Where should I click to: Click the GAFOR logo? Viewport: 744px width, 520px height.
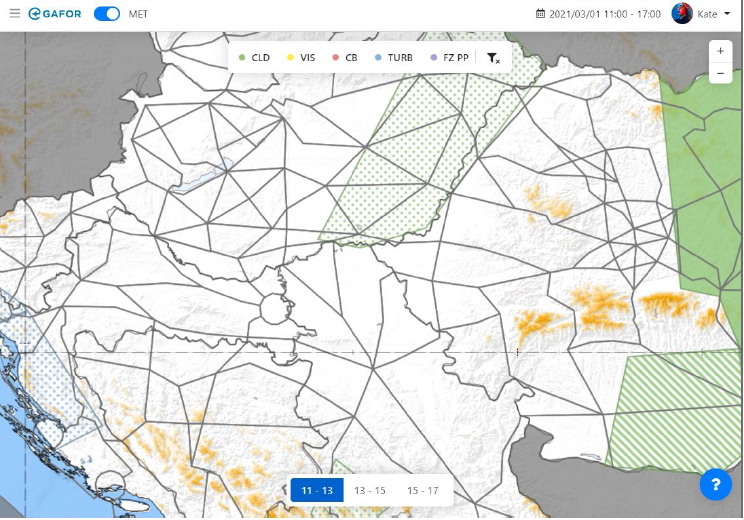55,14
